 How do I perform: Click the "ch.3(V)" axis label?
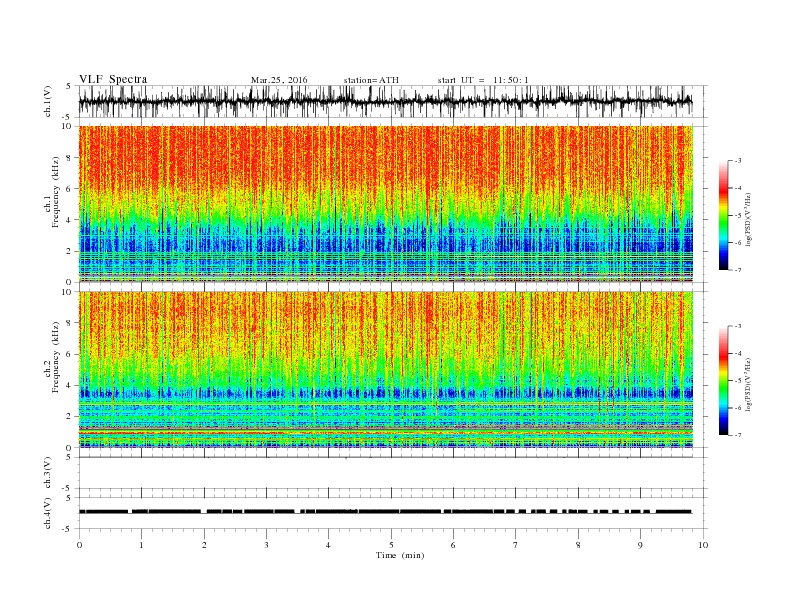pyautogui.click(x=47, y=473)
